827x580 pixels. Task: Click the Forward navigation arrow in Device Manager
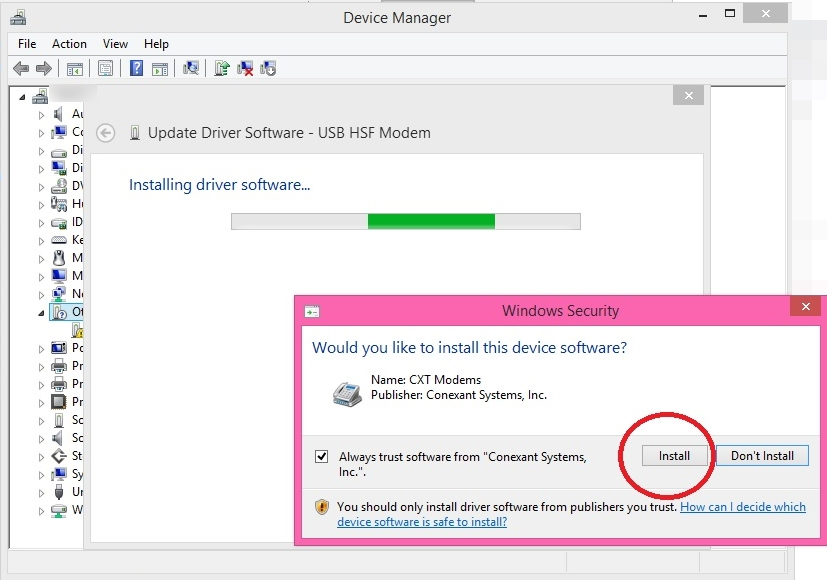tap(41, 68)
